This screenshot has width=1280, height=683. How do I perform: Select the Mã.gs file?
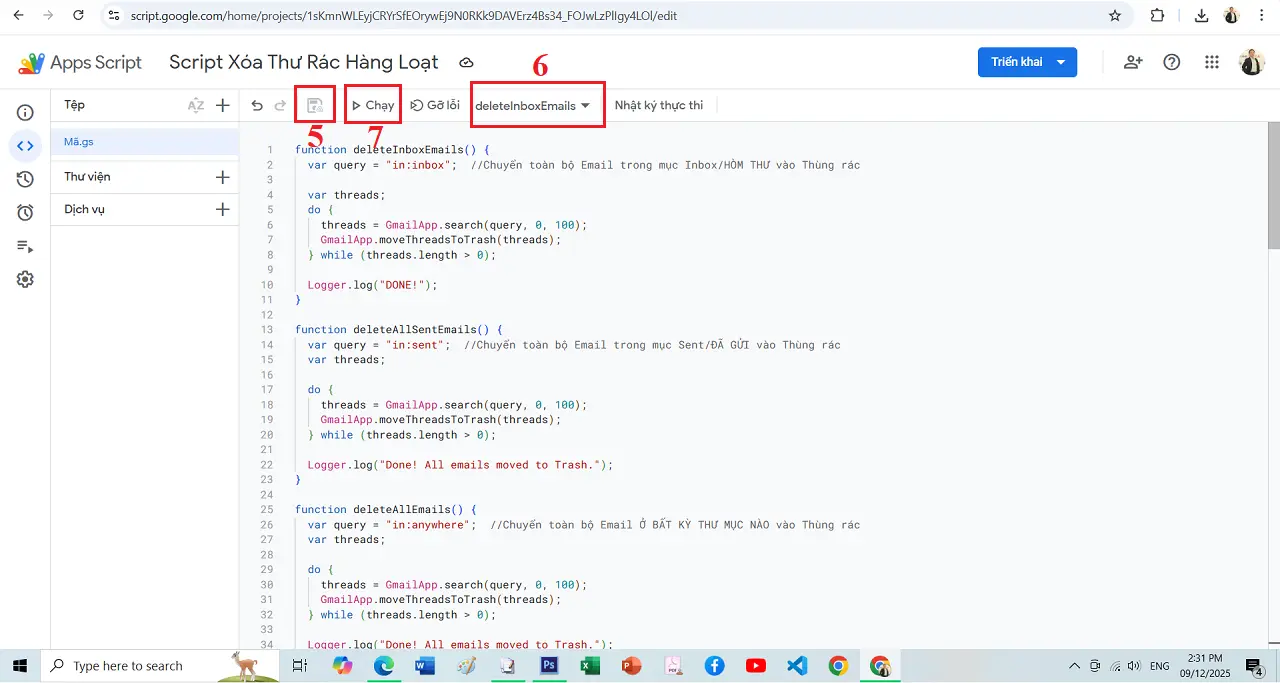coord(145,142)
